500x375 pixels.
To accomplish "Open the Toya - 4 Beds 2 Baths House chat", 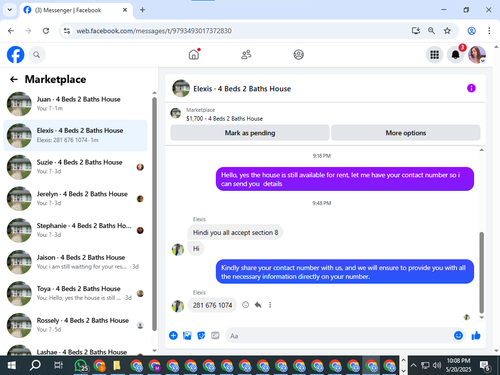I will (76, 293).
